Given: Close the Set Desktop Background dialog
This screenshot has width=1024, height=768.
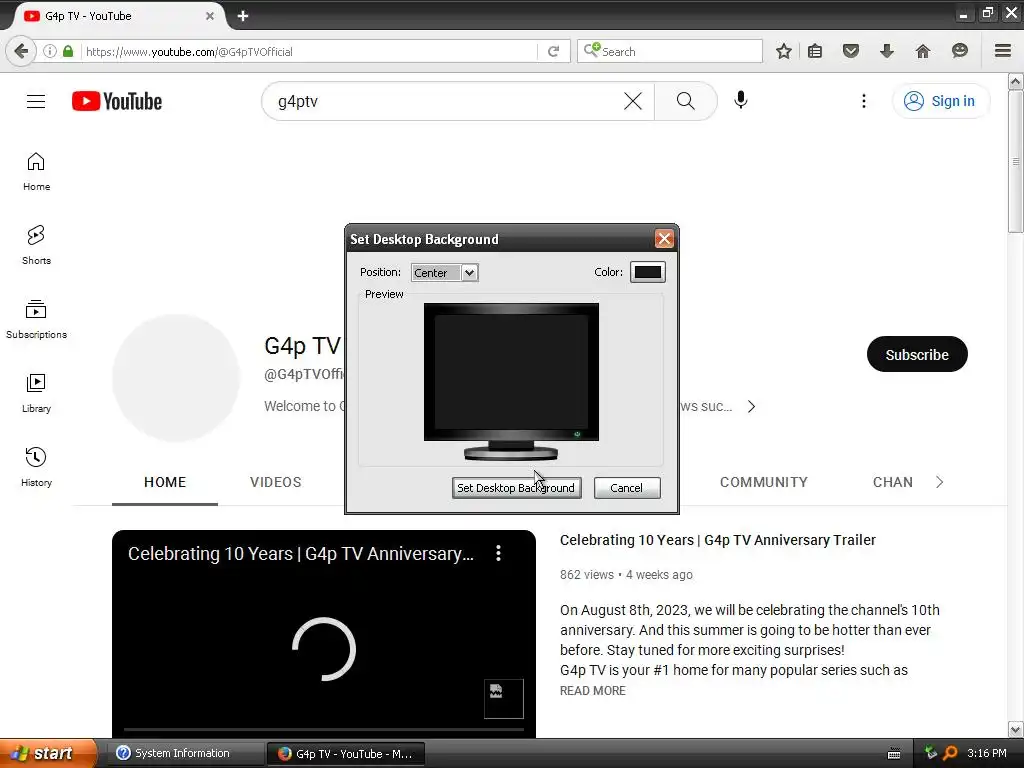Looking at the screenshot, I should (664, 239).
